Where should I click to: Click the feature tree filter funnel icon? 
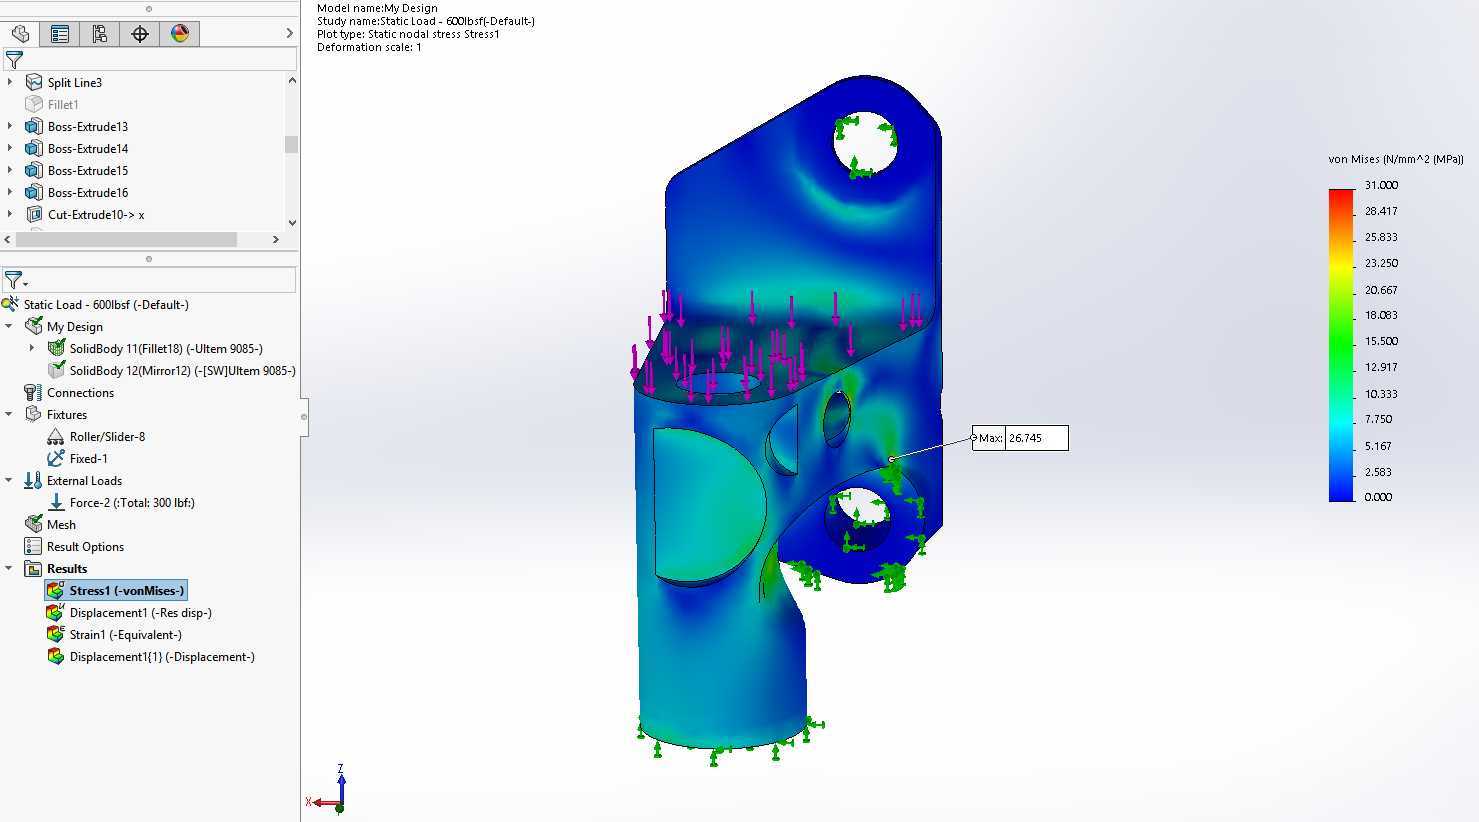click(x=14, y=60)
